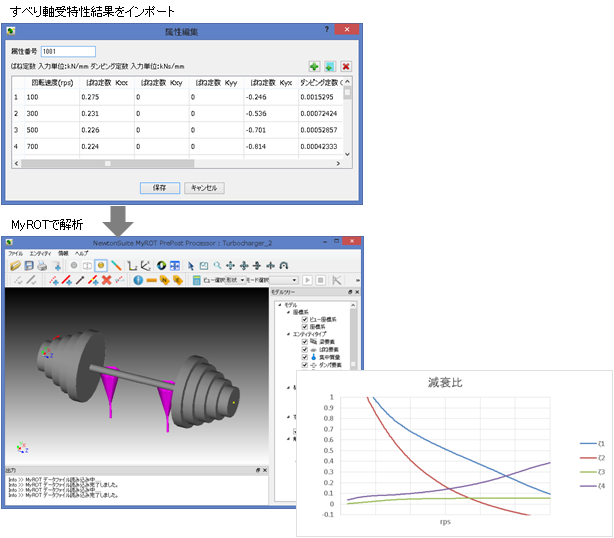
Task: Open the ヘルプ menu
Action: pyautogui.click(x=81, y=253)
